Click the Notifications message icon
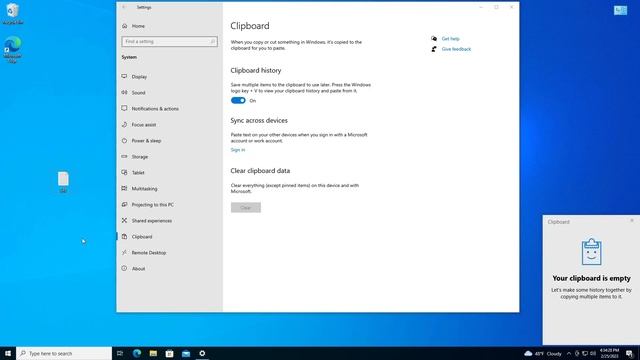The image size is (640, 360). tap(124, 108)
